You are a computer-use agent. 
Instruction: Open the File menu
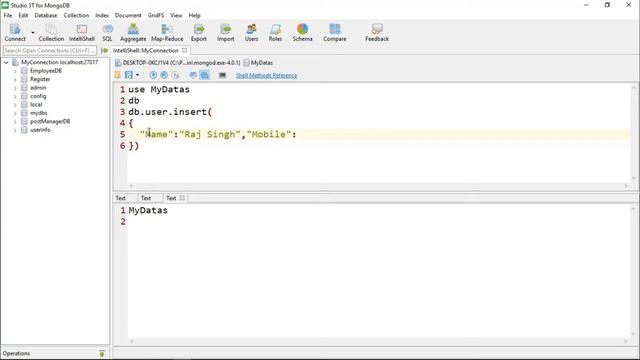pyautogui.click(x=8, y=15)
